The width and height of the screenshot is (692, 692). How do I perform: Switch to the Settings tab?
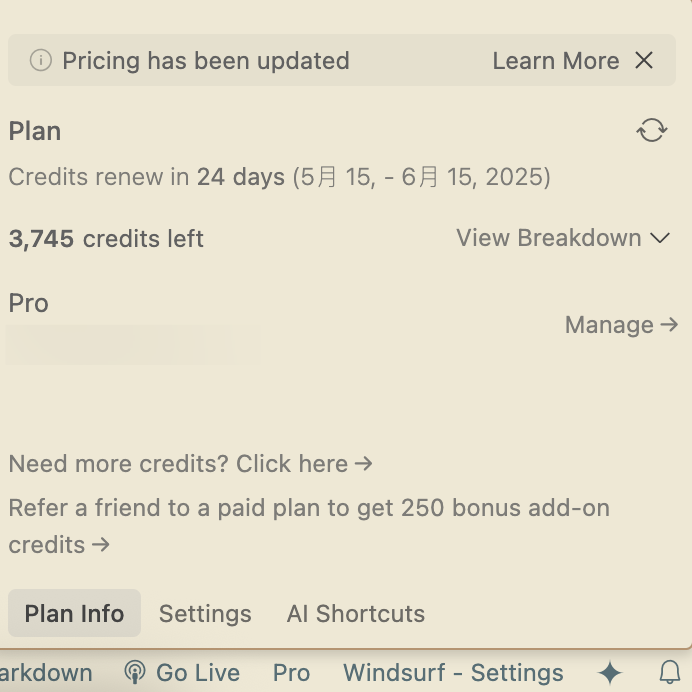pos(205,613)
